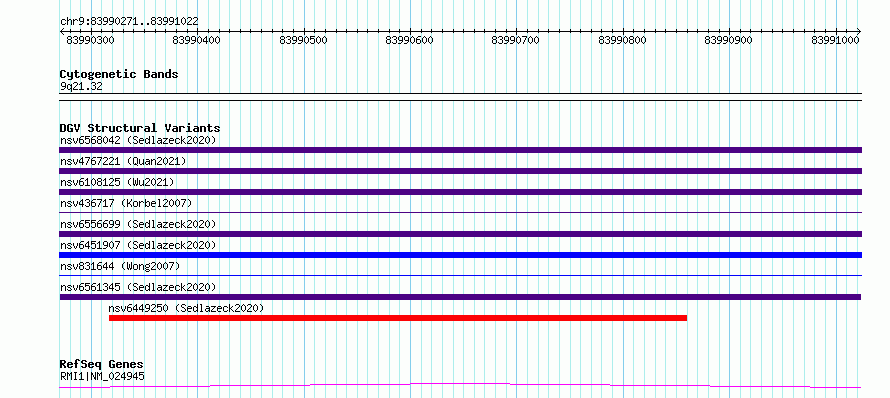
Task: Click the purple bar under nsv6561345
Action: coord(460,297)
